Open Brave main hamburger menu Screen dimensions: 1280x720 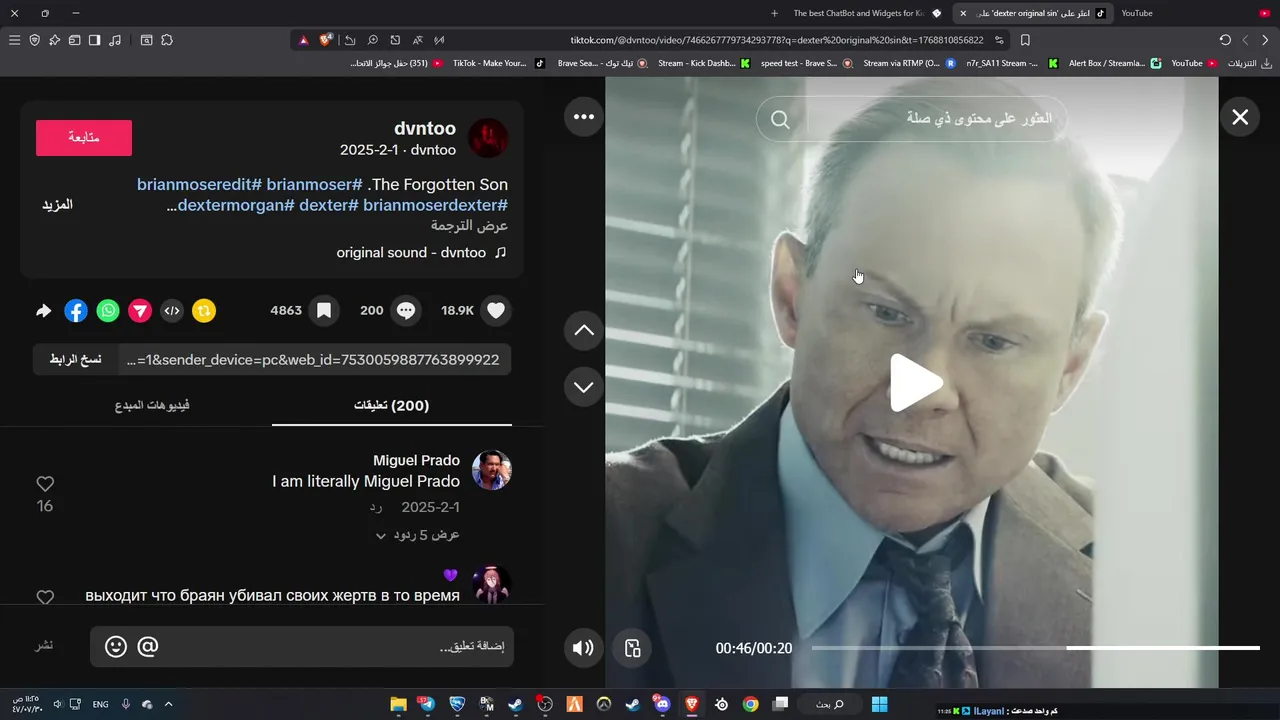click(14, 40)
